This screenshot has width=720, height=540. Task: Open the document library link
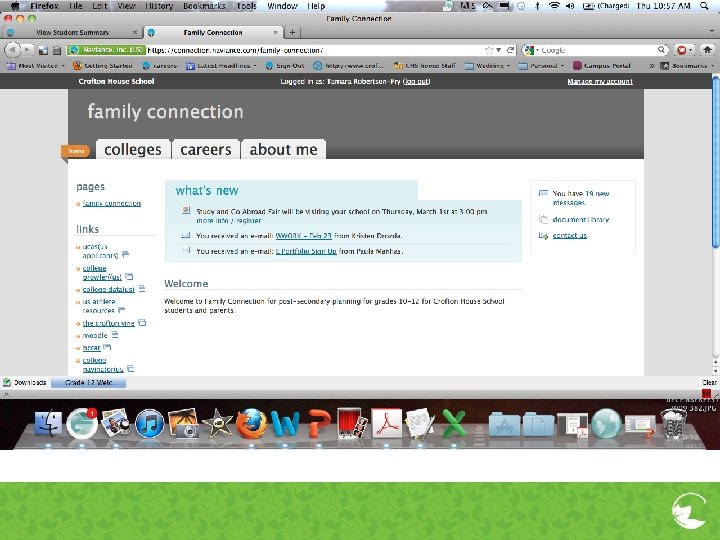click(x=580, y=219)
